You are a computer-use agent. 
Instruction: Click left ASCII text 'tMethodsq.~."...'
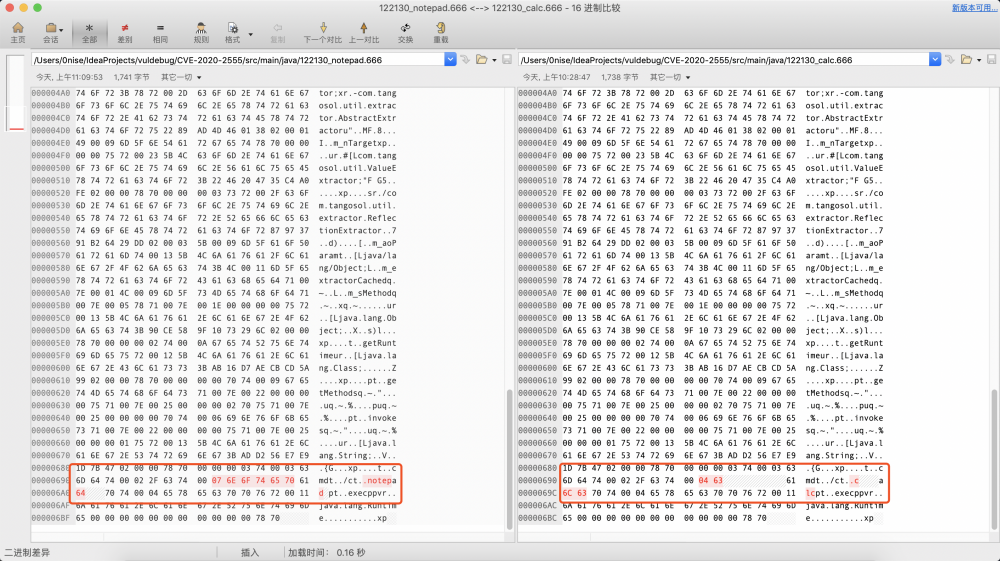(x=358, y=393)
